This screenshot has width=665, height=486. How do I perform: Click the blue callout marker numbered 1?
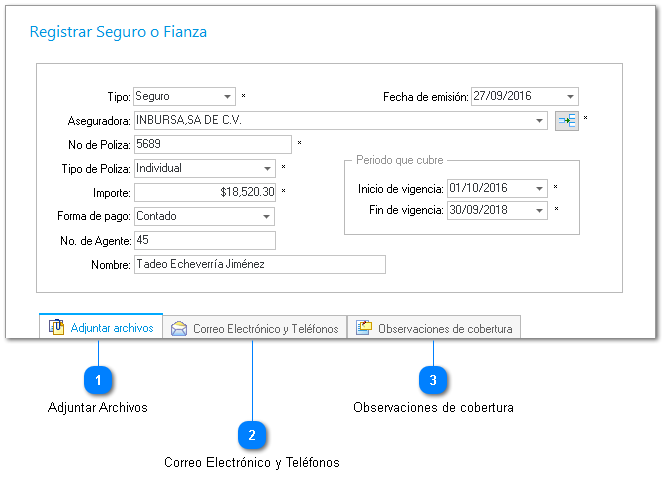(98, 380)
